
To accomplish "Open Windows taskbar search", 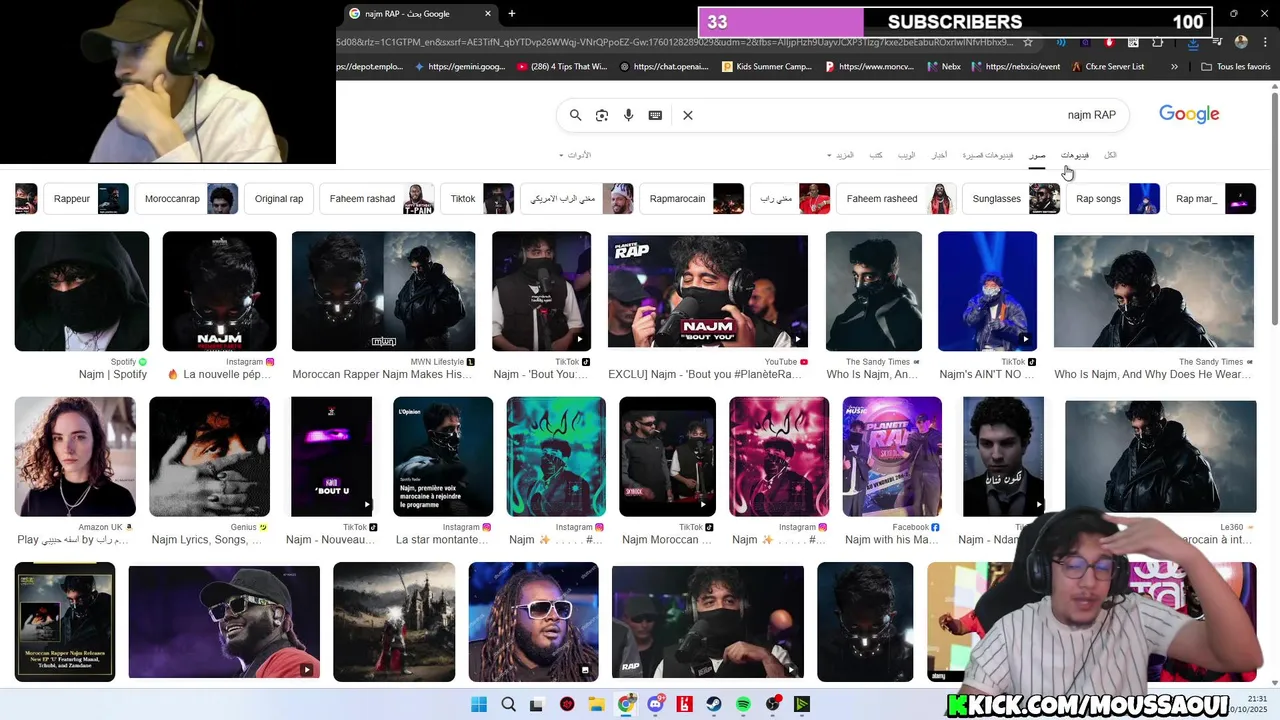I will tap(508, 705).
